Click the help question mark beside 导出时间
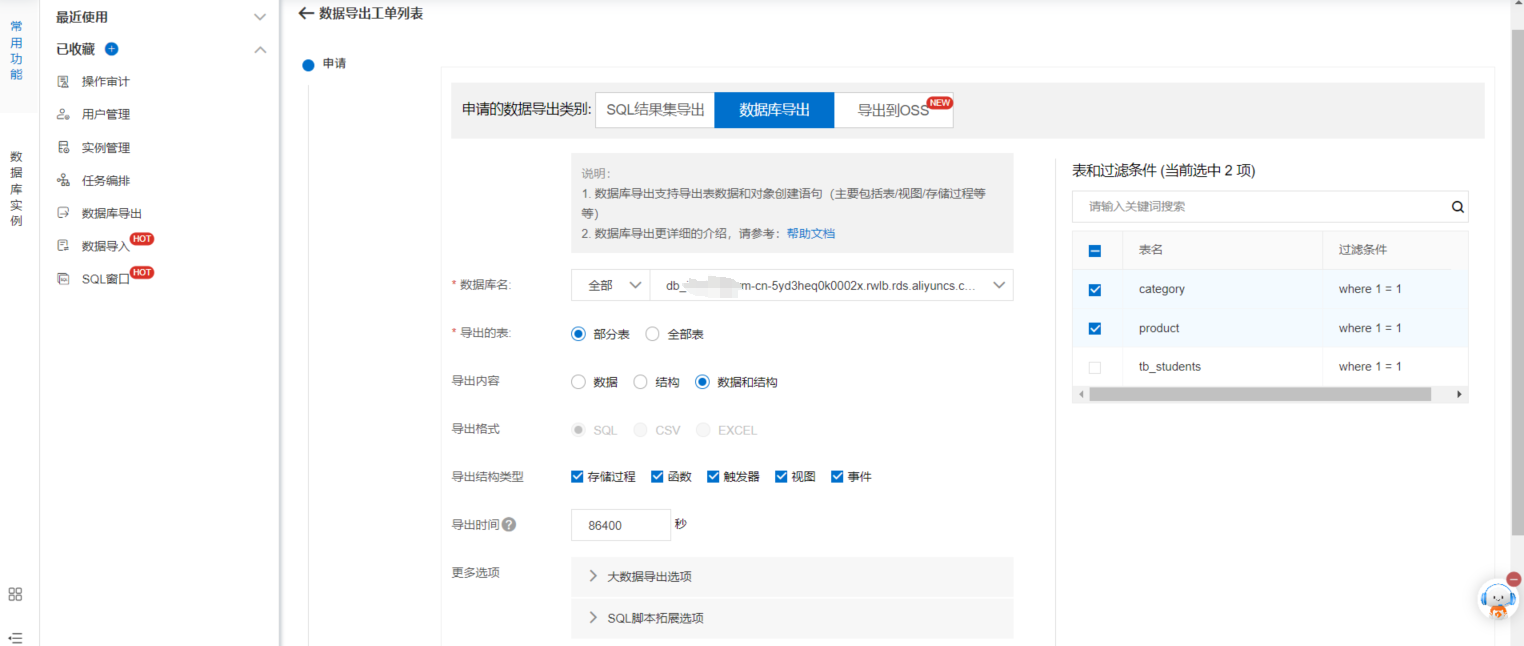The height and width of the screenshot is (646, 1524). (509, 524)
